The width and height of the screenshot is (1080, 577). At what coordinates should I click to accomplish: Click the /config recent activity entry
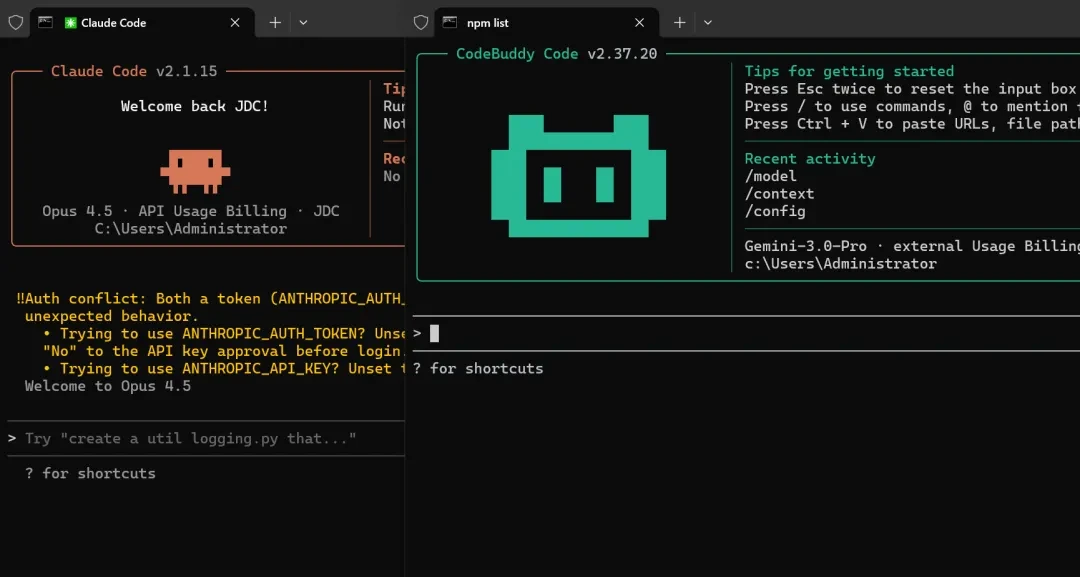pyautogui.click(x=775, y=211)
